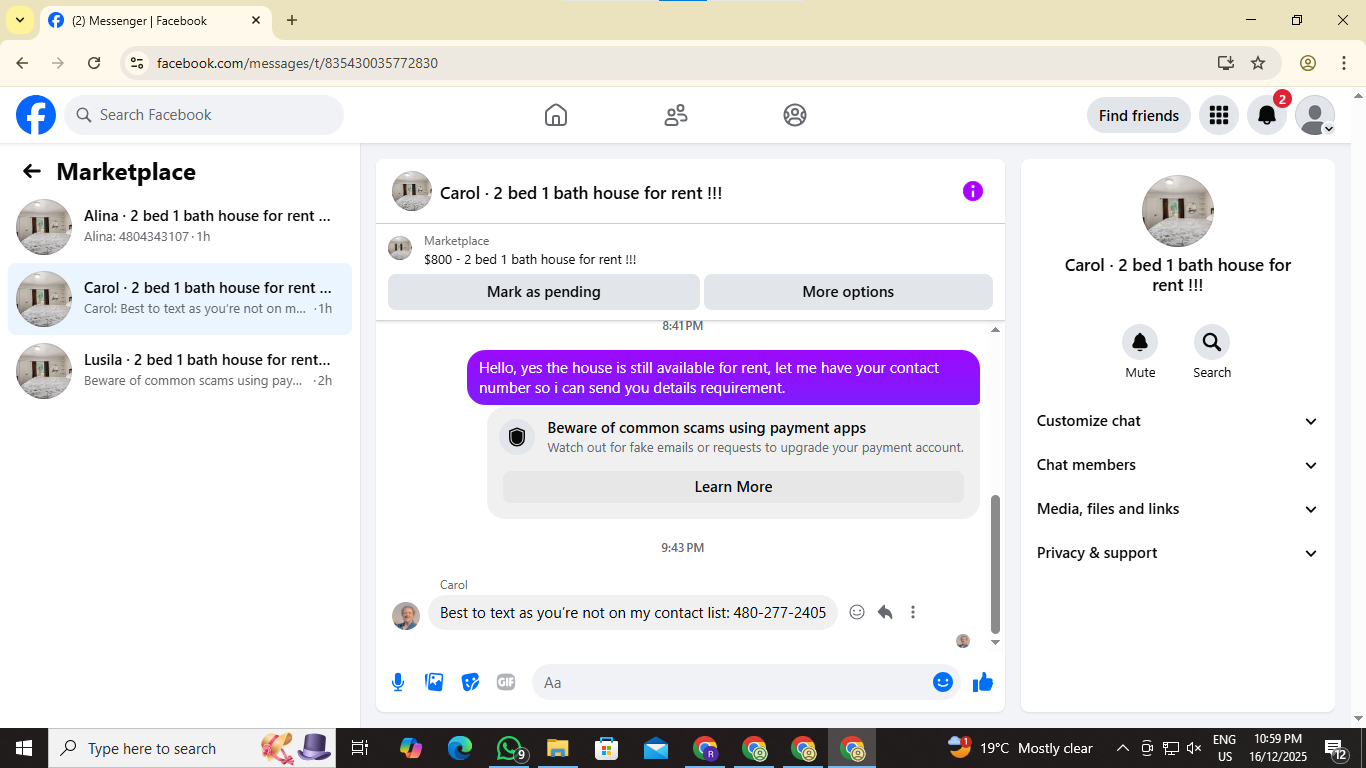Click the browser tab search dropdown arrow
This screenshot has height=768, width=1366.
[x=20, y=20]
